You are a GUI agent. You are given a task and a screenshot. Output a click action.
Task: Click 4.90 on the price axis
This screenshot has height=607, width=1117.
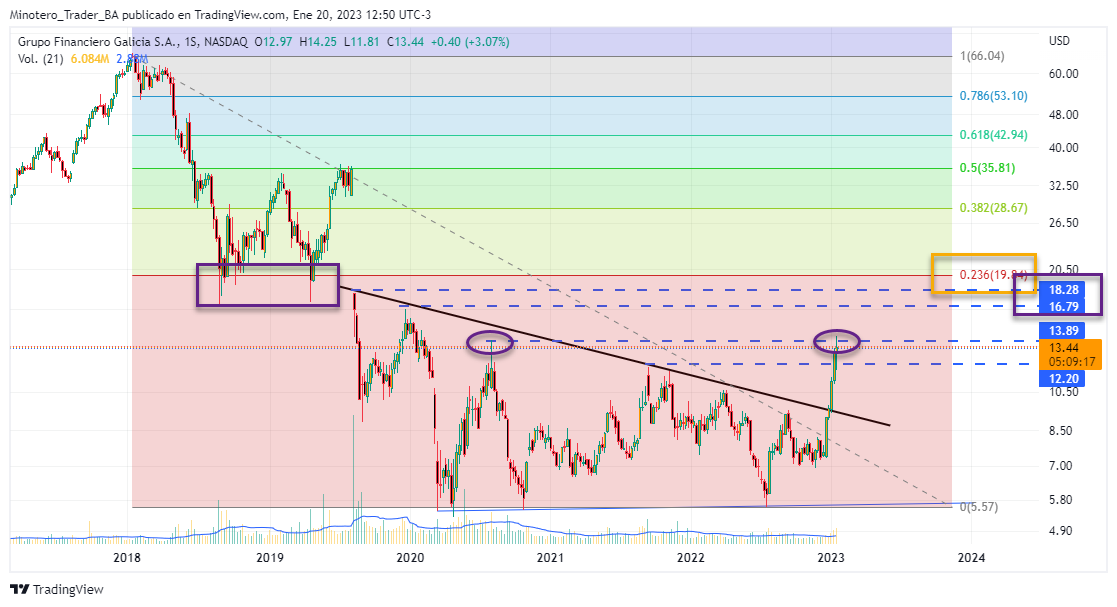click(x=1061, y=531)
